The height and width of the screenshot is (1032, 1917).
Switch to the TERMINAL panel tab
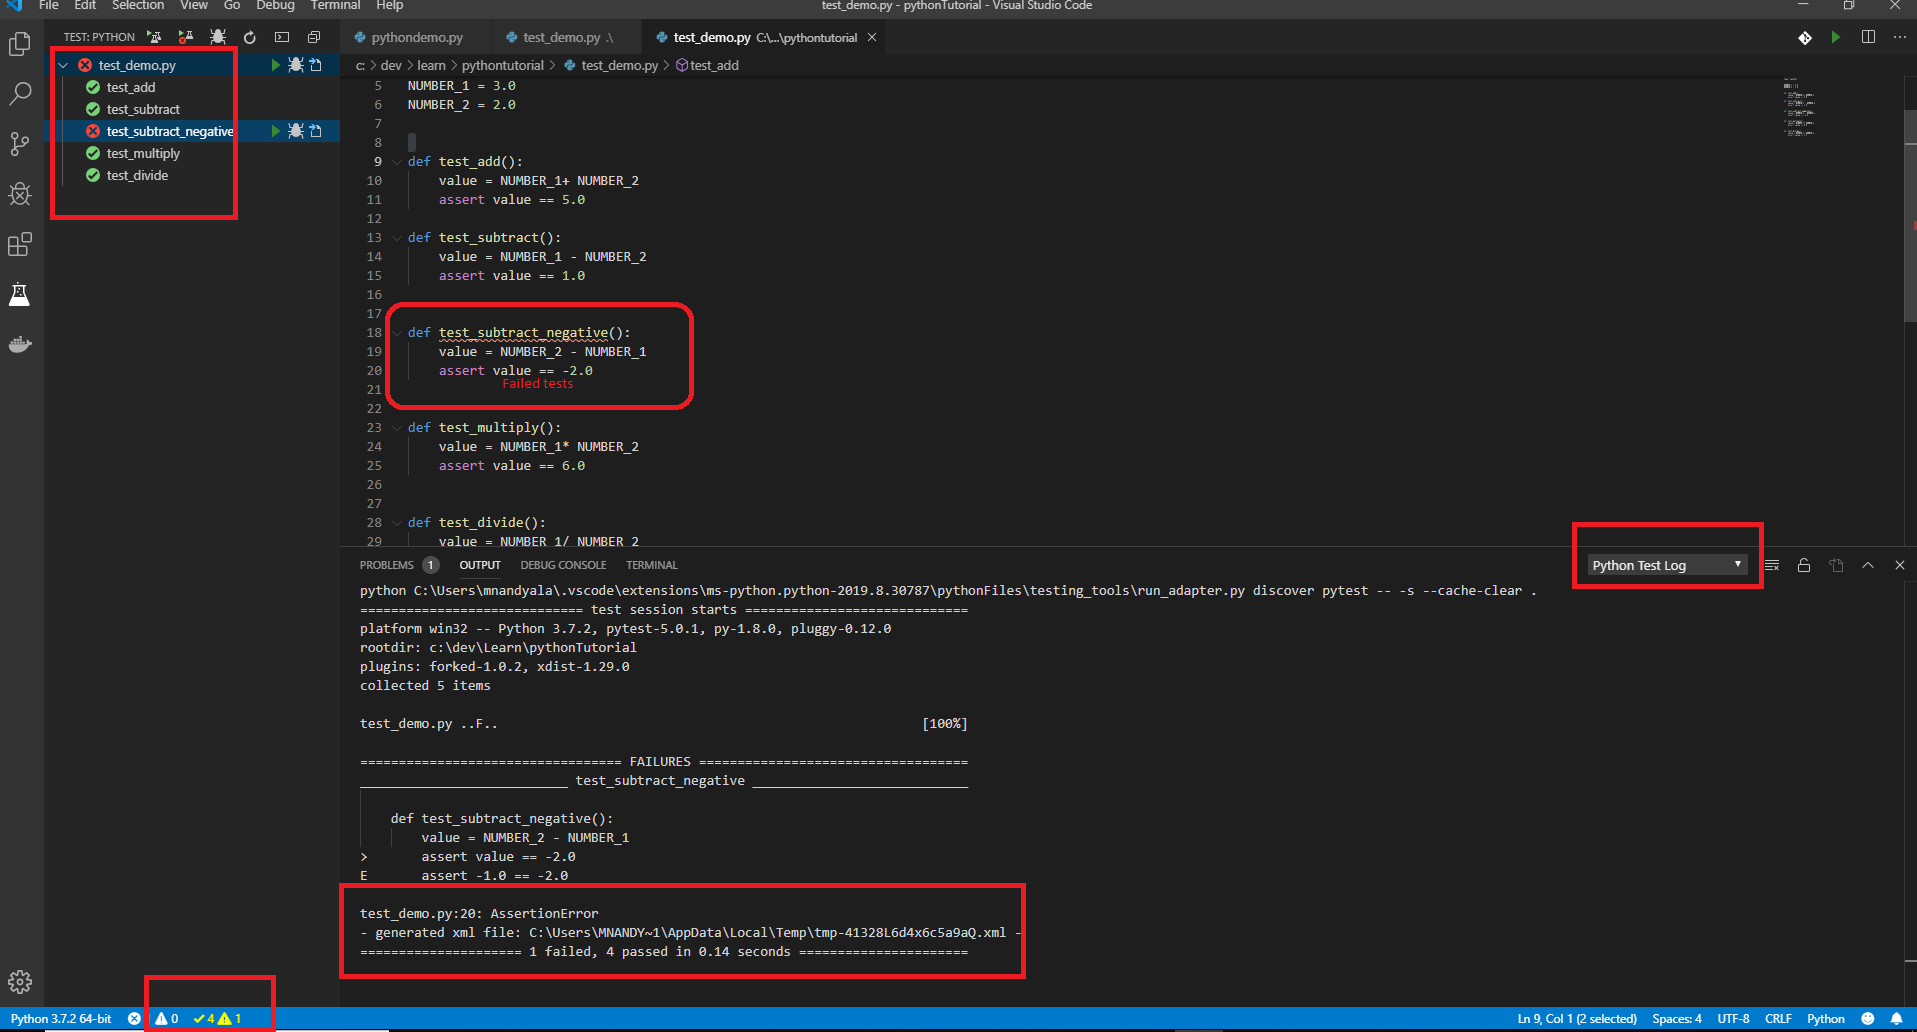tap(651, 565)
